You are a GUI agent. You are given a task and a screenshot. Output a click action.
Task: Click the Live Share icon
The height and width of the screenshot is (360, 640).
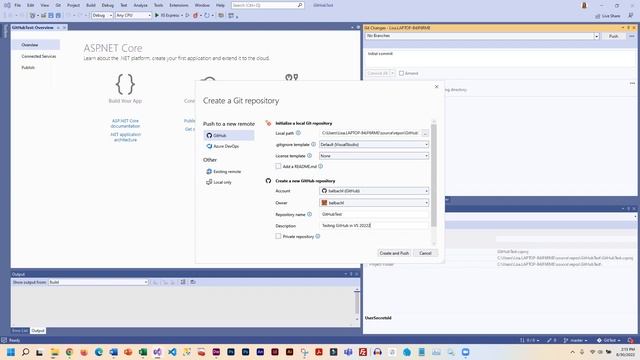click(598, 16)
